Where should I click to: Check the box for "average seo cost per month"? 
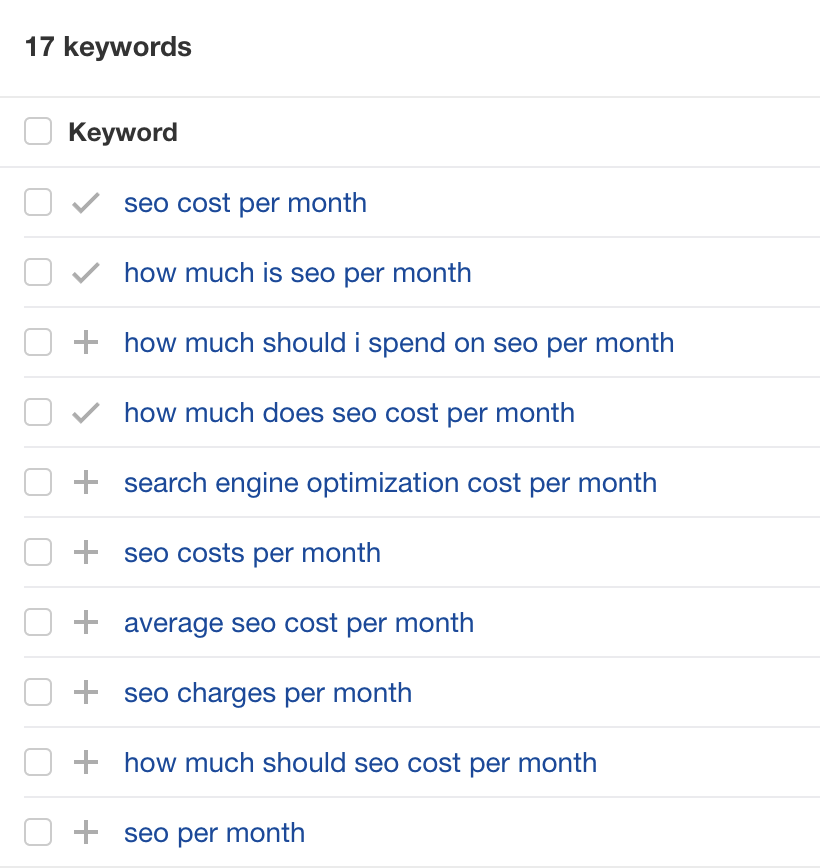[x=37, y=622]
